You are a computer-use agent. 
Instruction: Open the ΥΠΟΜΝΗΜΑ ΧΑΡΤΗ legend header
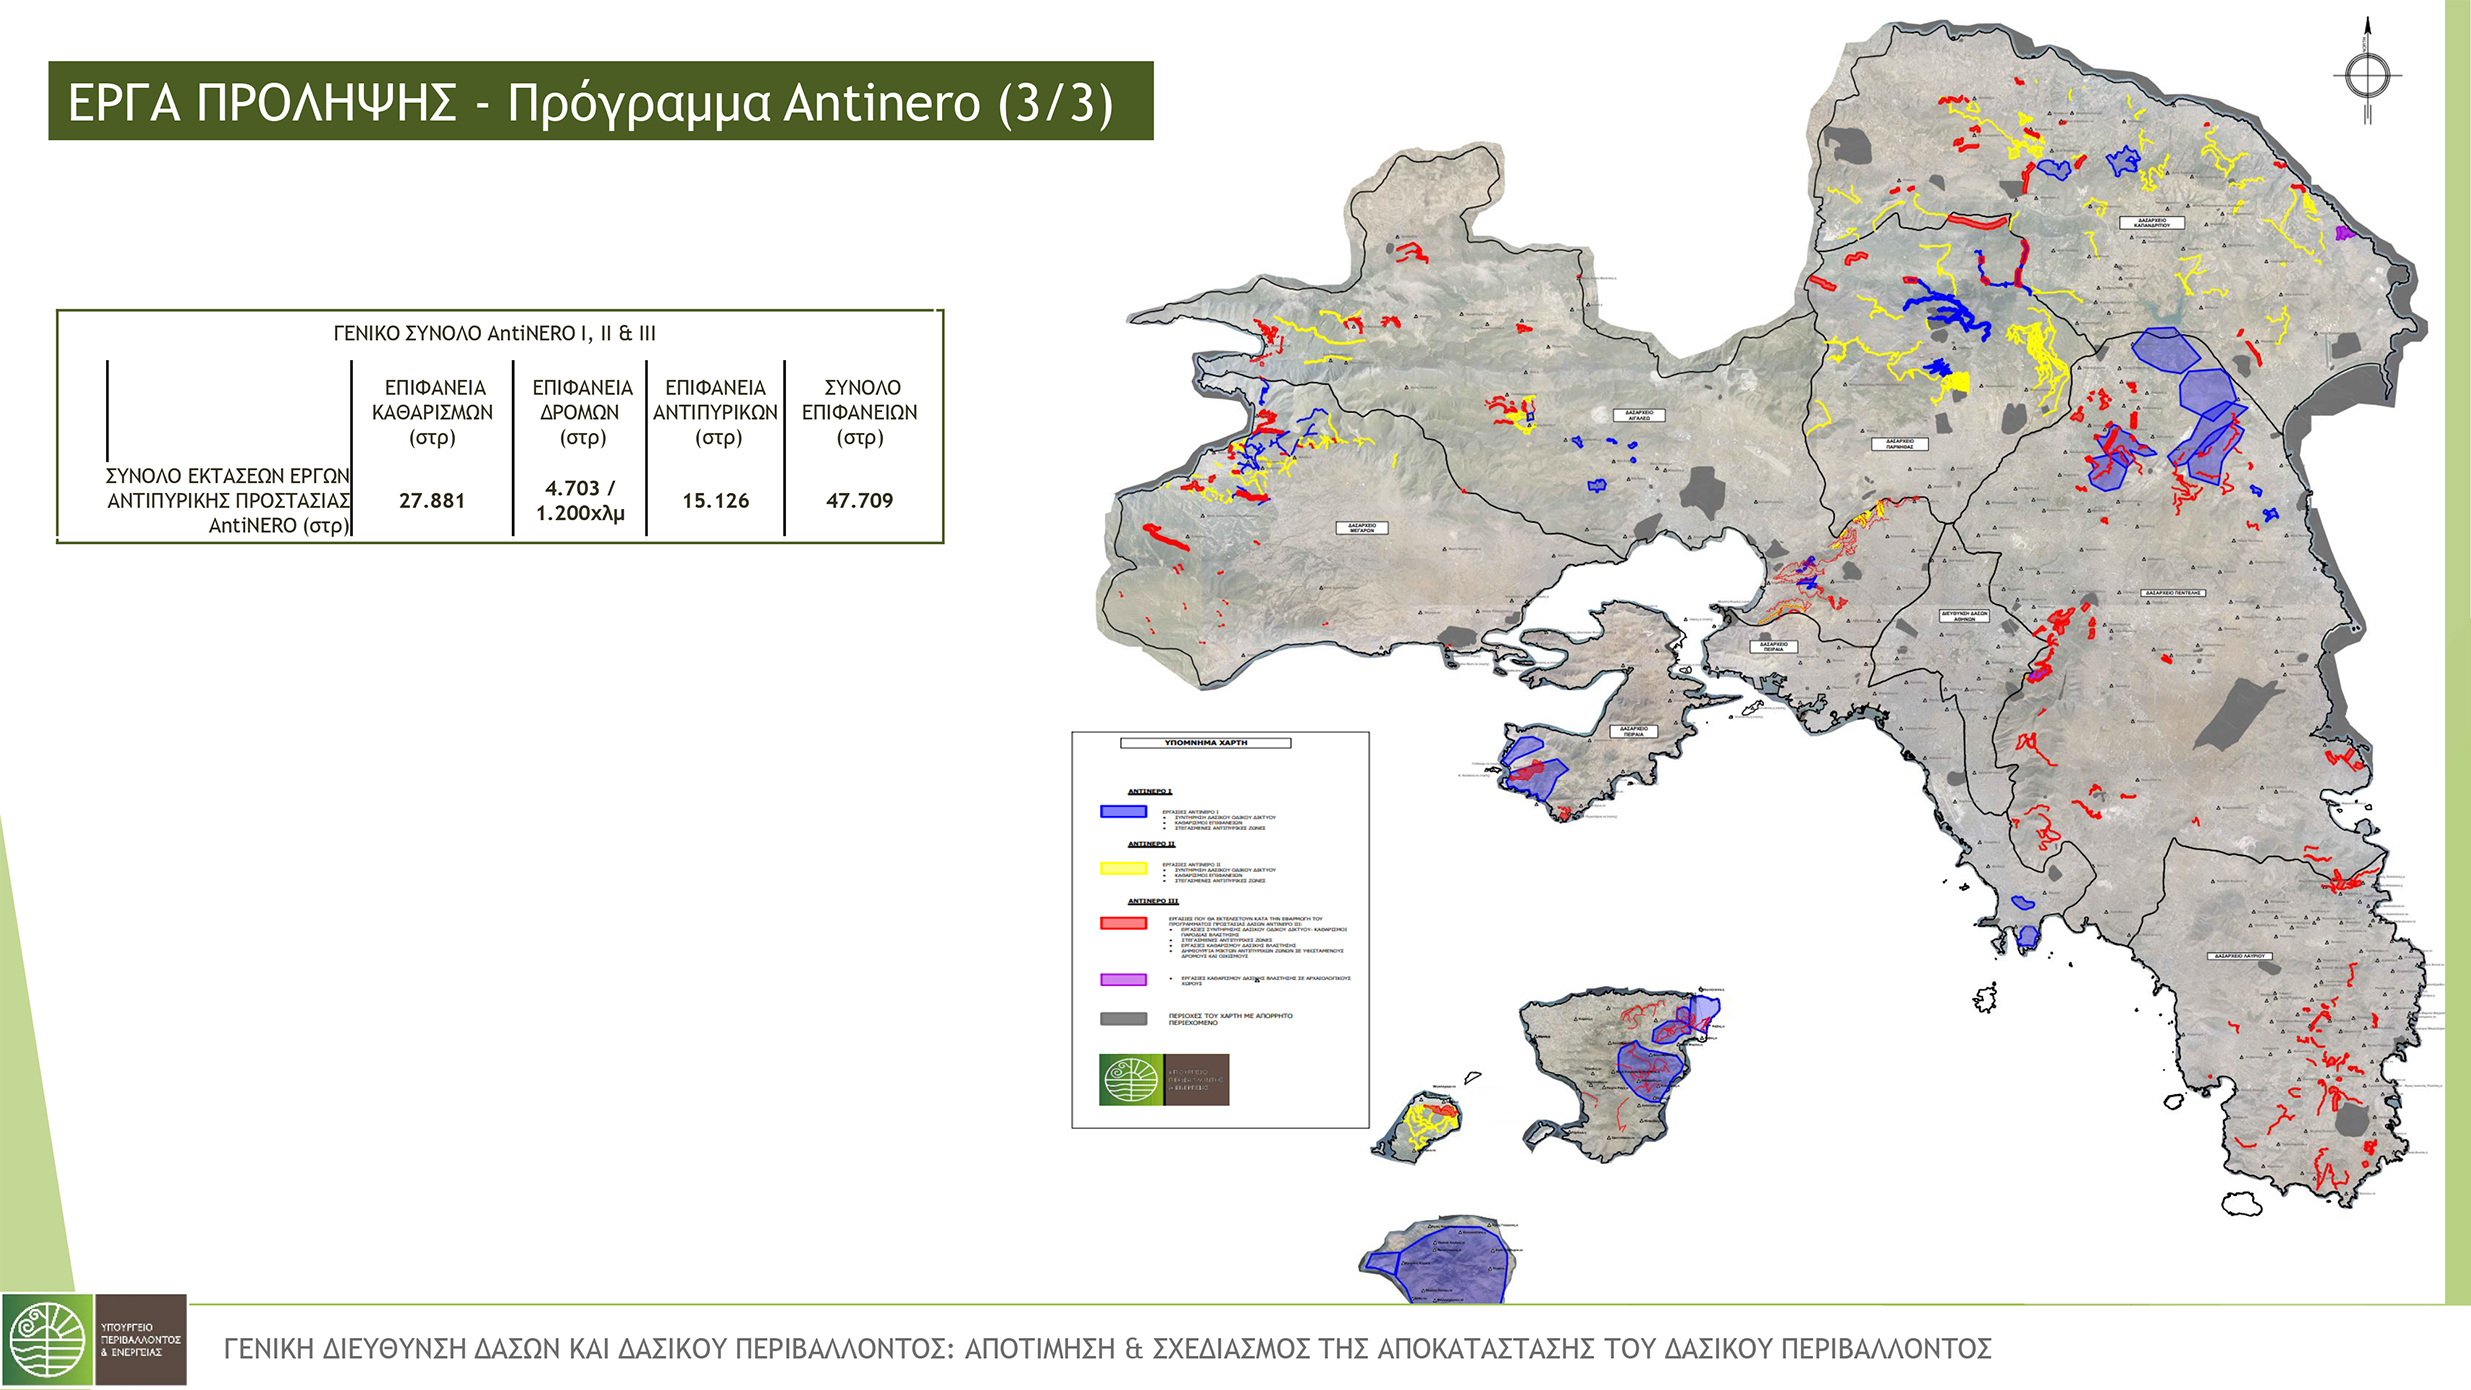click(1206, 743)
